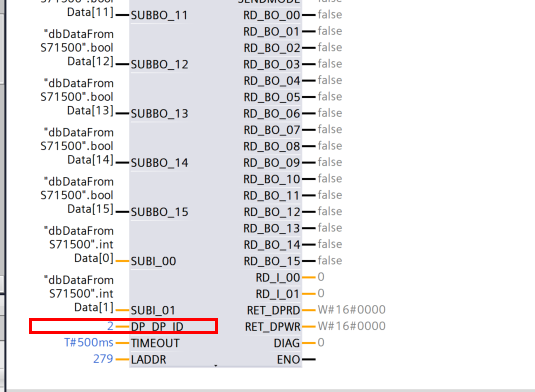Click the RD_BO_05 output label
535x392 pixels.
272,97
